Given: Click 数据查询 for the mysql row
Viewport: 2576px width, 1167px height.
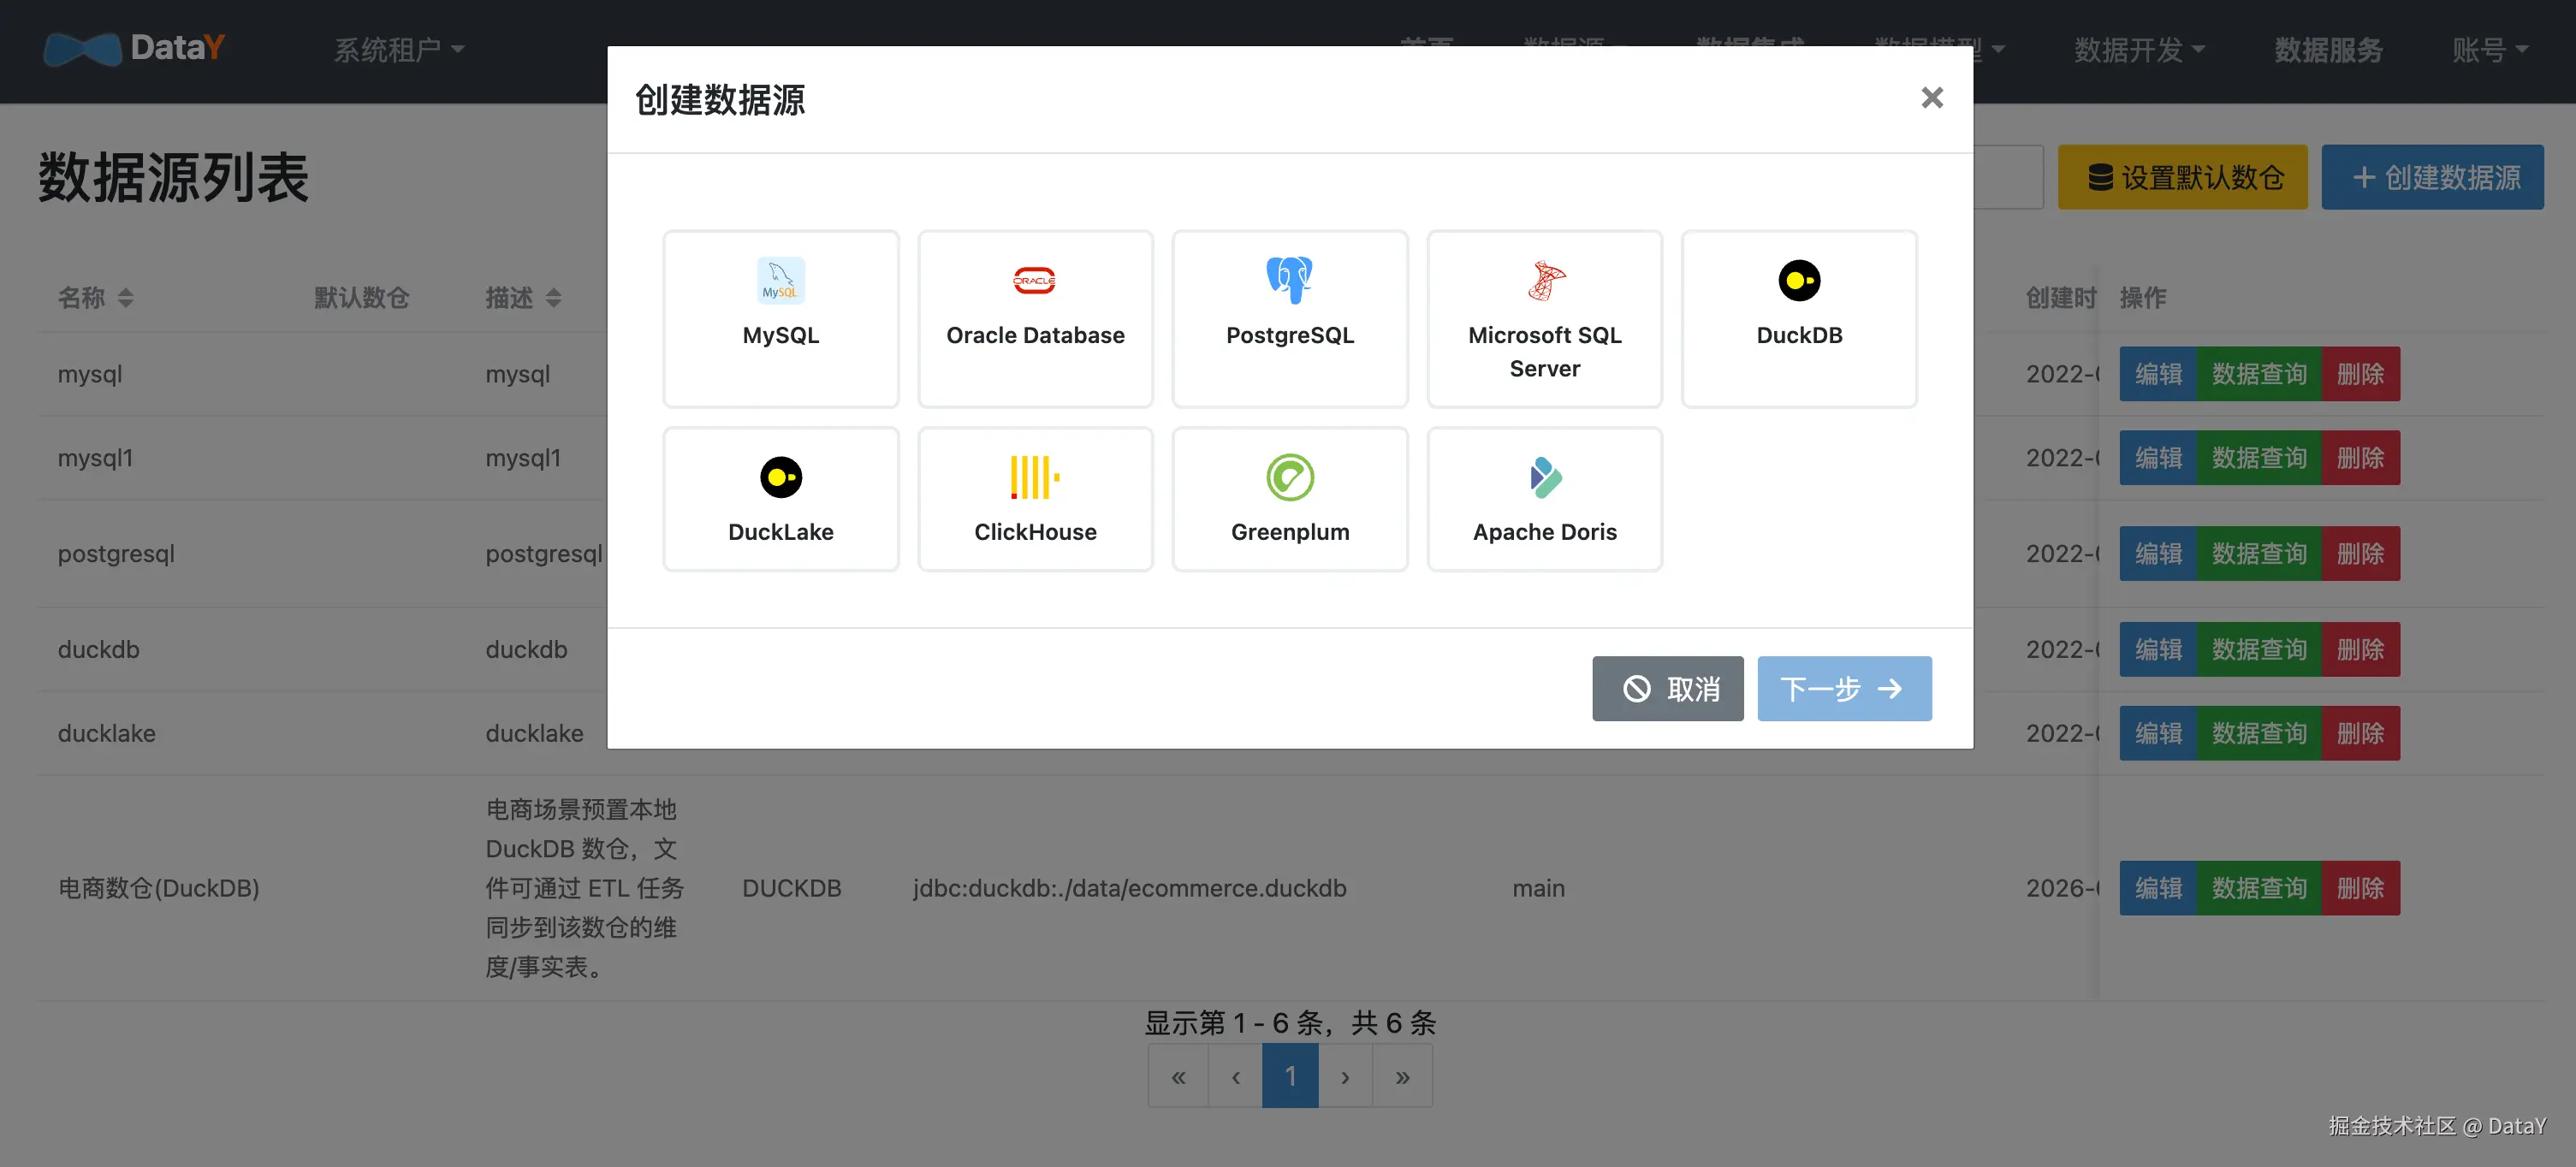Looking at the screenshot, I should tap(2258, 374).
